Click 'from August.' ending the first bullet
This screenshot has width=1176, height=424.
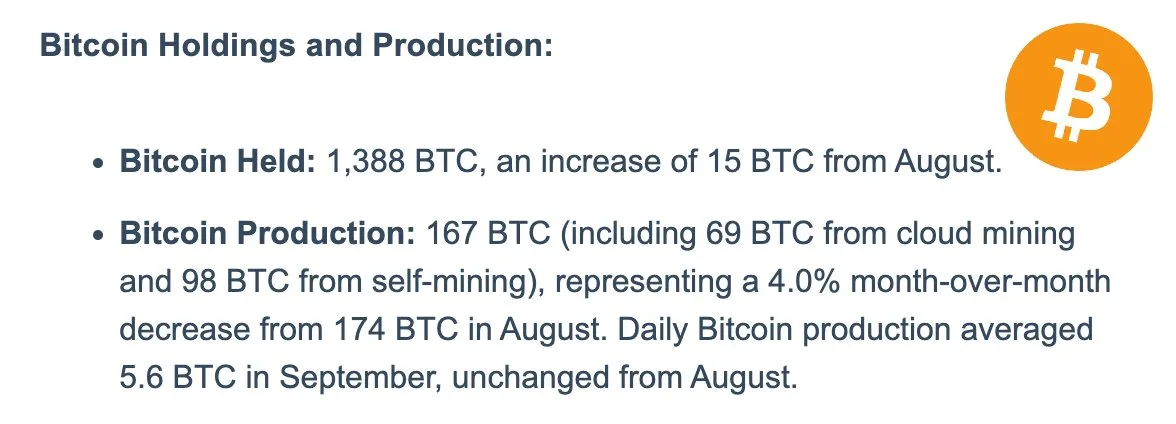click(913, 163)
